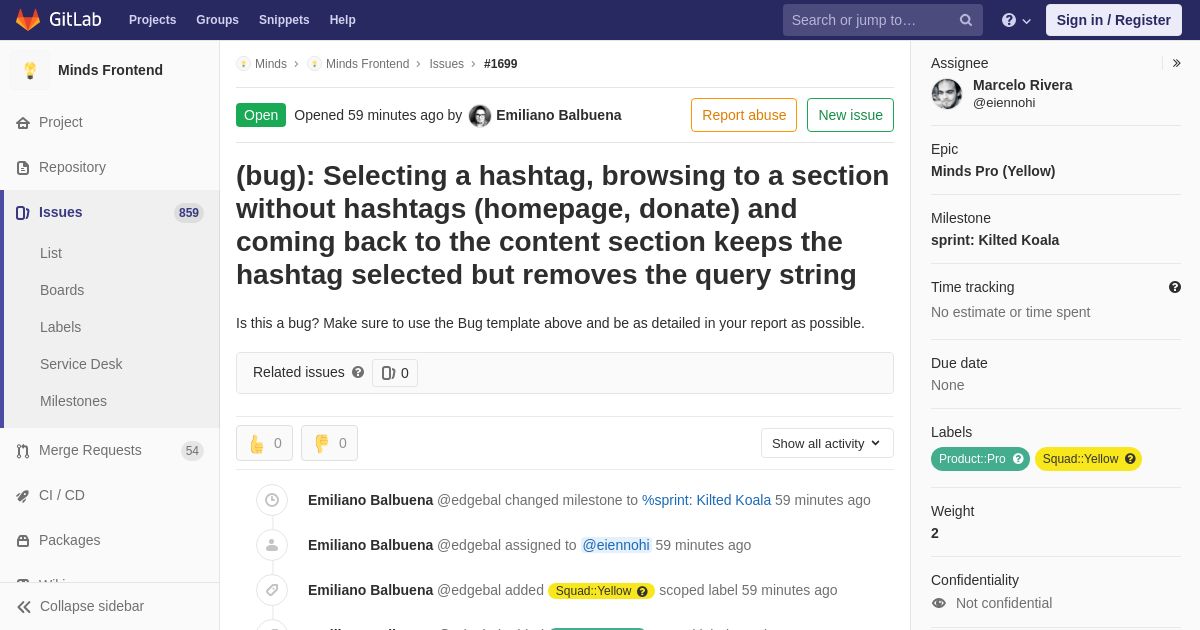
Task: Click the milestone change clock icon
Action: 272,500
